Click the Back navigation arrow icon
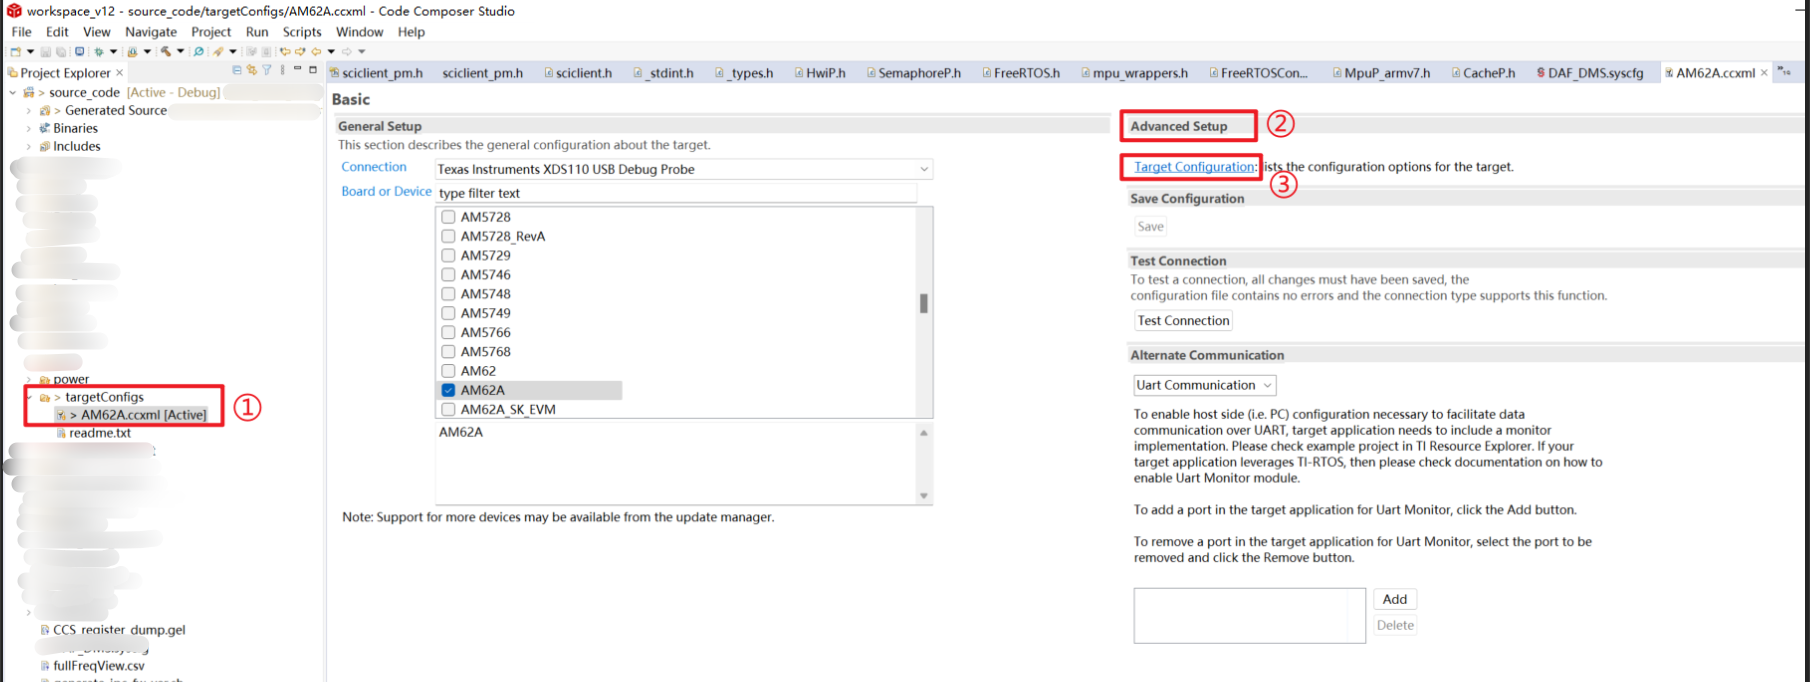This screenshot has height=682, width=1810. 316,51
